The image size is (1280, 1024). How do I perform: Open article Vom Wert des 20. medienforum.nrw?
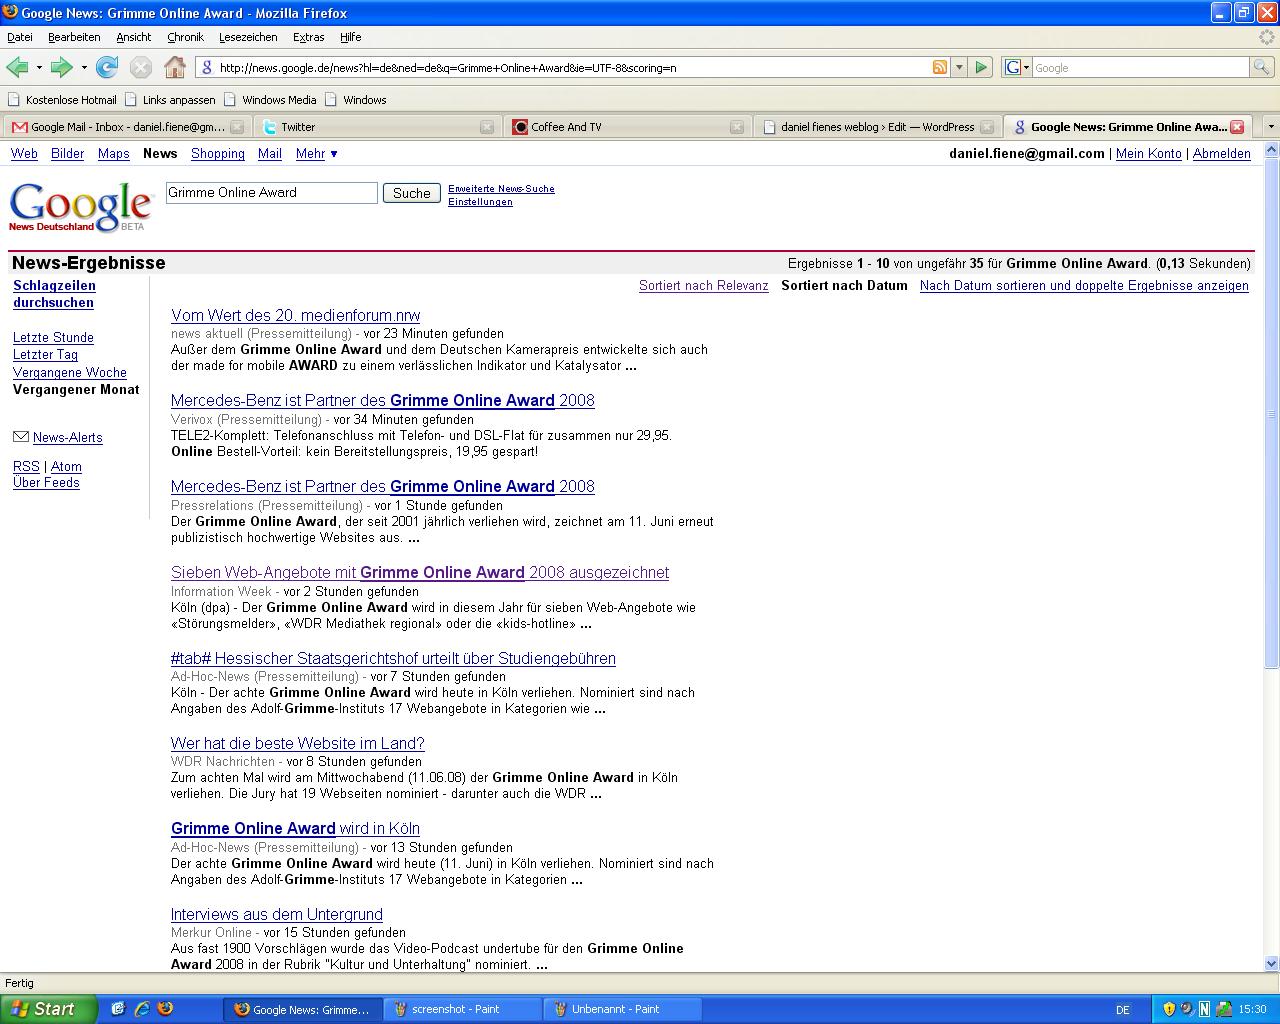point(295,315)
